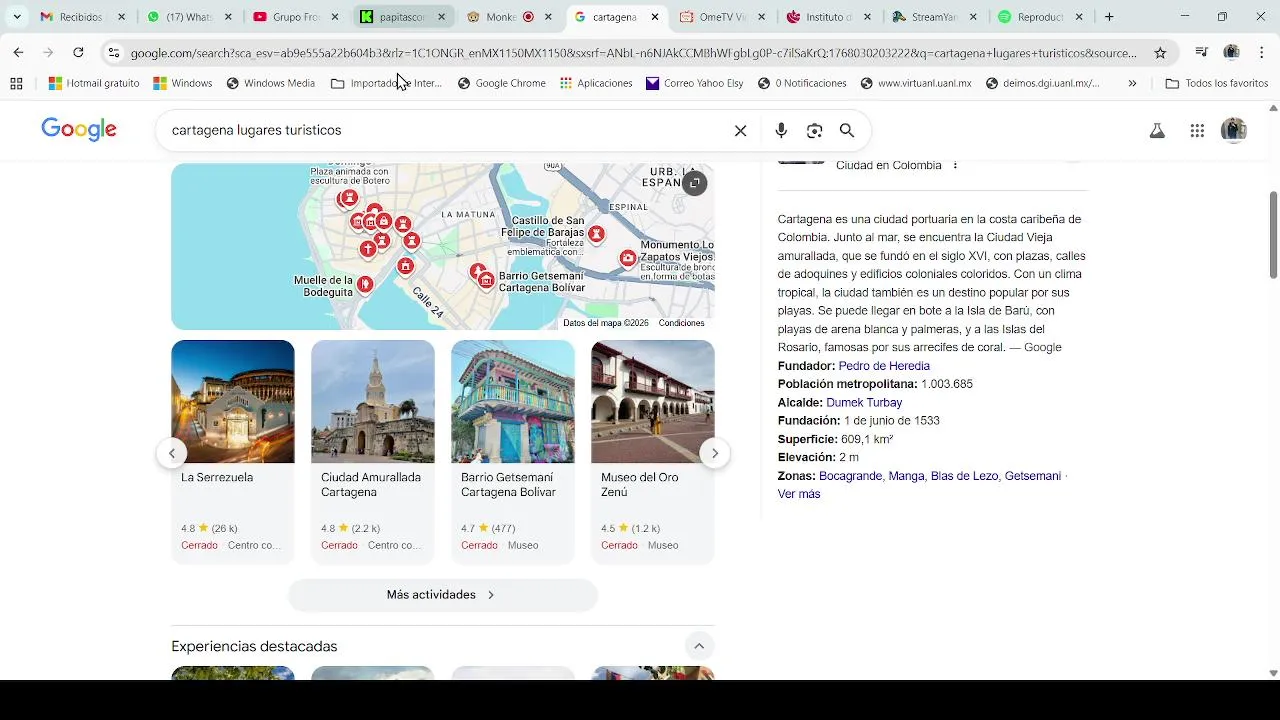Open the Ciudad Amurallada Cartagena photo
This screenshot has width=1280, height=720.
pyautogui.click(x=373, y=401)
